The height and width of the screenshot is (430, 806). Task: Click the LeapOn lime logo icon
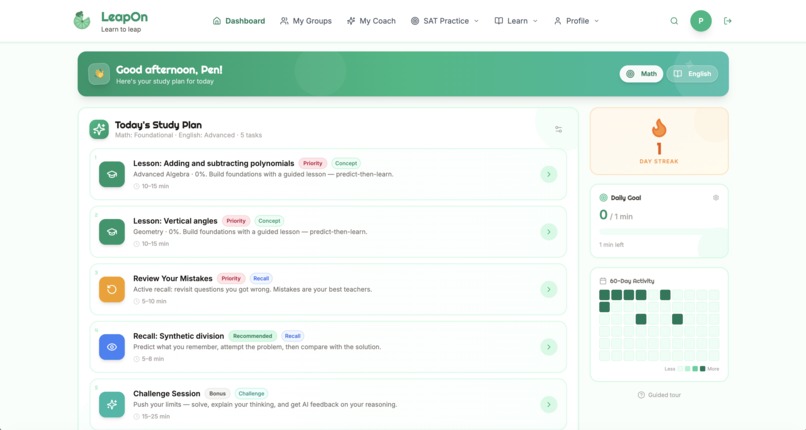[x=82, y=21]
